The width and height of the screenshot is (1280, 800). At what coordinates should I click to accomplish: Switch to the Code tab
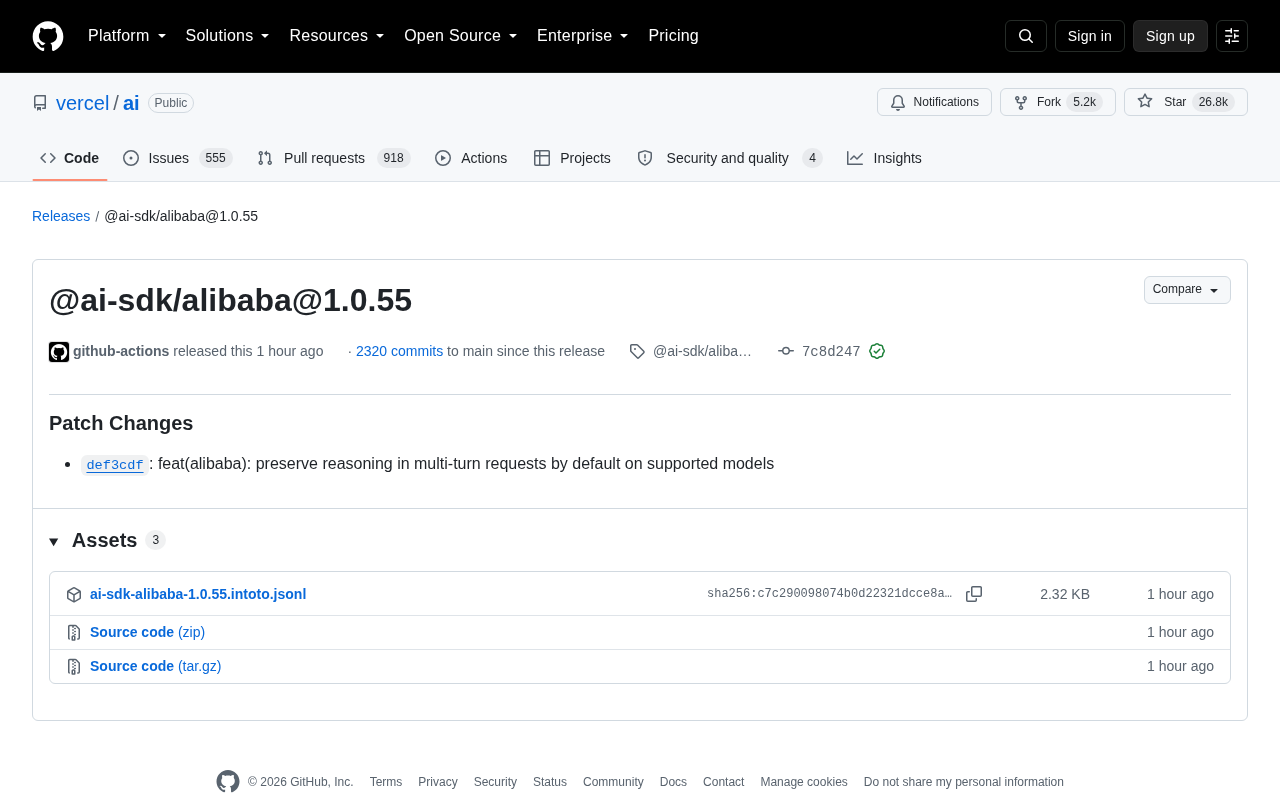click(x=70, y=158)
